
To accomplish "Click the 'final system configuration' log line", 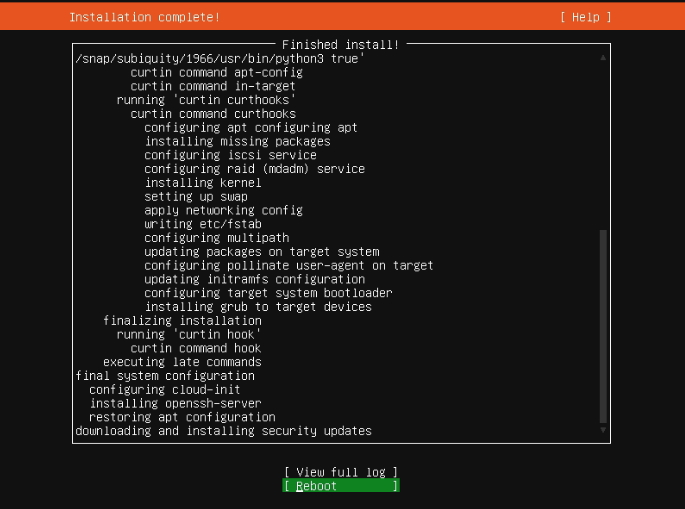I will tap(165, 376).
